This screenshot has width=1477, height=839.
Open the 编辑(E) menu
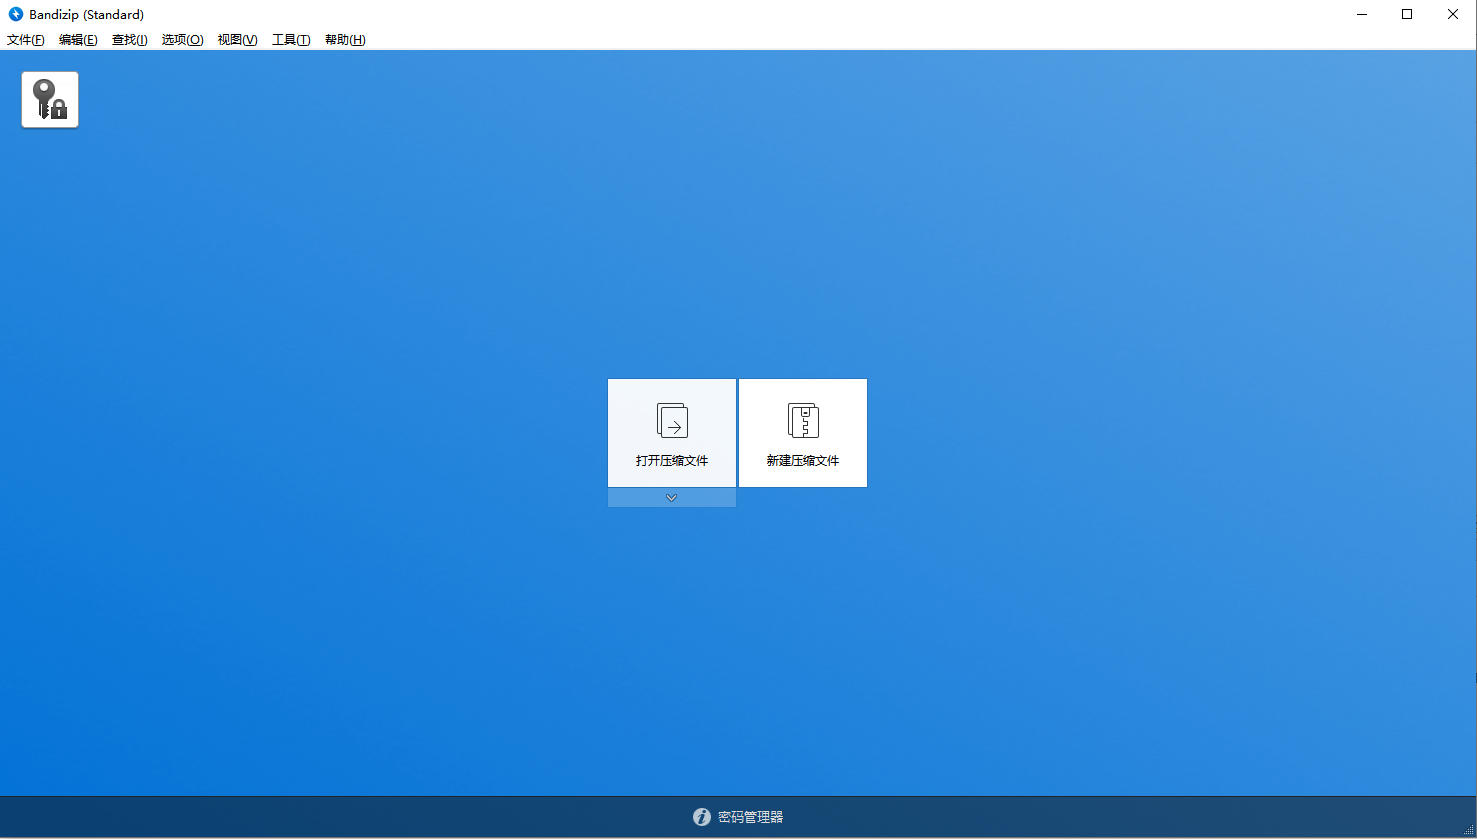tap(78, 40)
